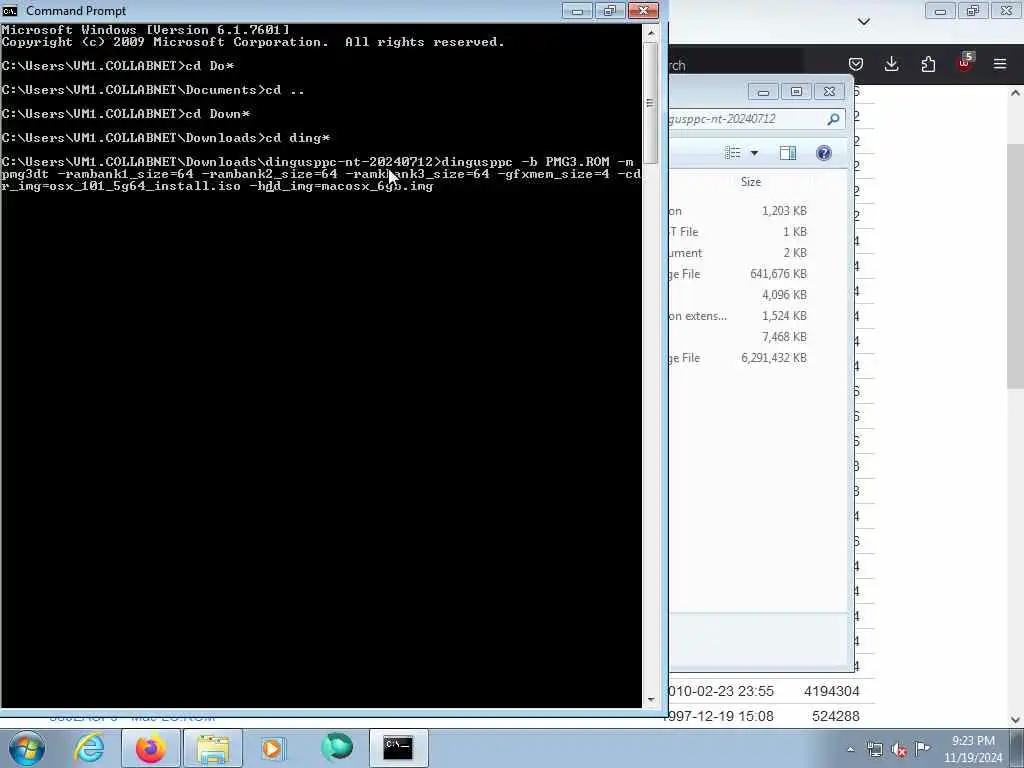The width and height of the screenshot is (1024, 768).
Task: Open the Action Center flag icon
Action: [922, 748]
